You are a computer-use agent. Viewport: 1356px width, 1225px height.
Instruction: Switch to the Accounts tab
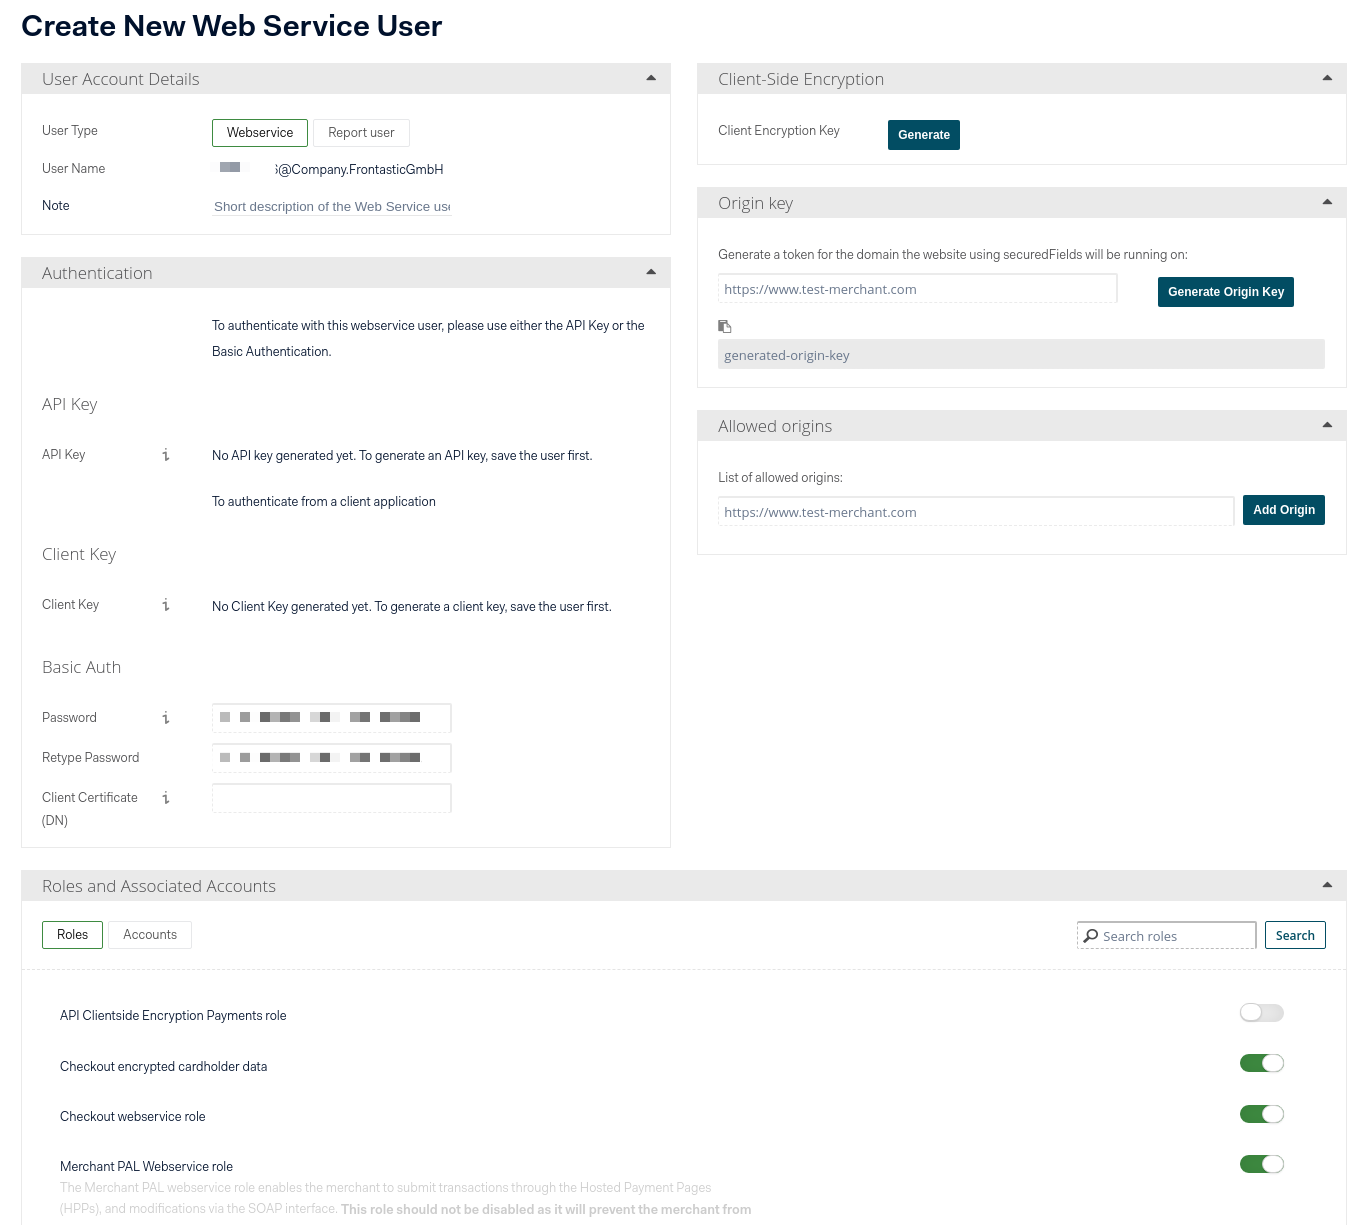coord(150,935)
